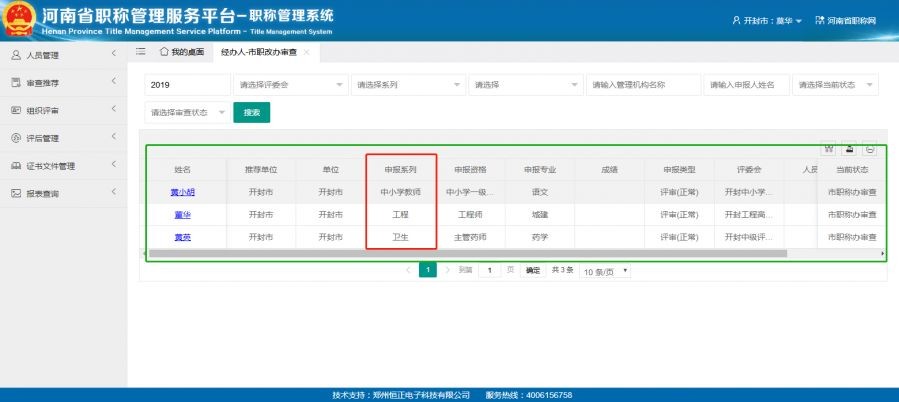The width and height of the screenshot is (899, 402).
Task: Expand the chevron on the 评后管理 row
Action: pos(114,136)
